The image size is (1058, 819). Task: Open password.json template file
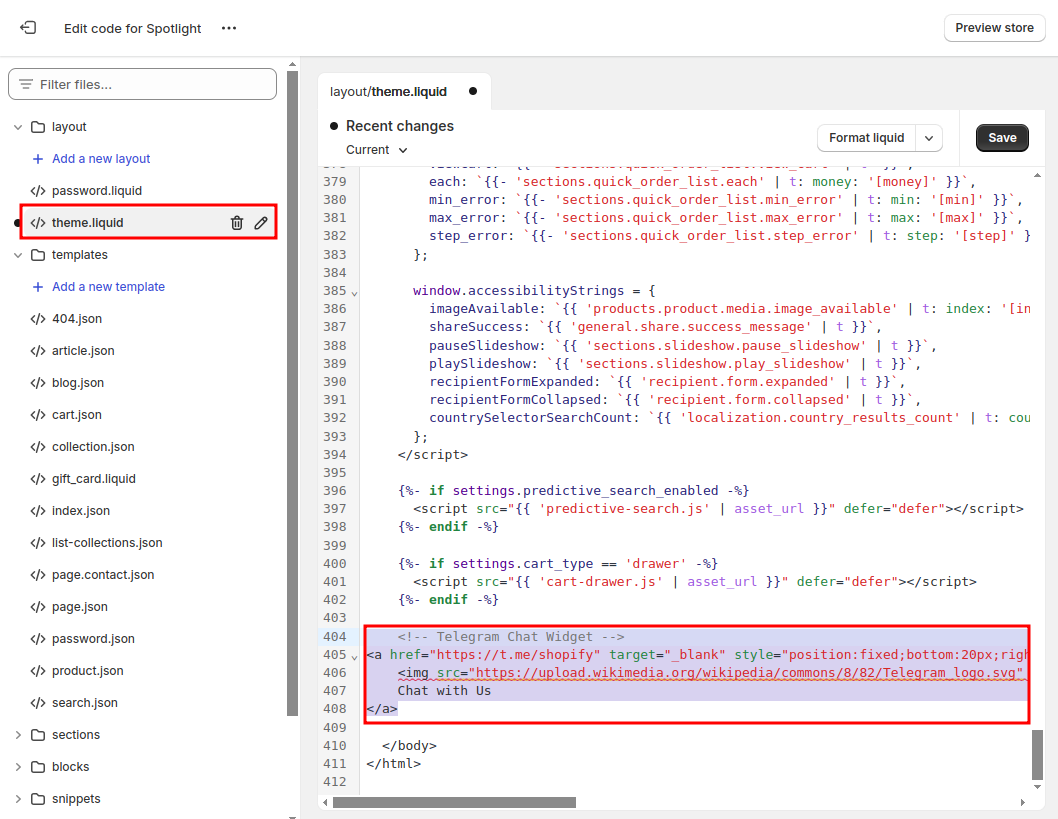coord(93,639)
